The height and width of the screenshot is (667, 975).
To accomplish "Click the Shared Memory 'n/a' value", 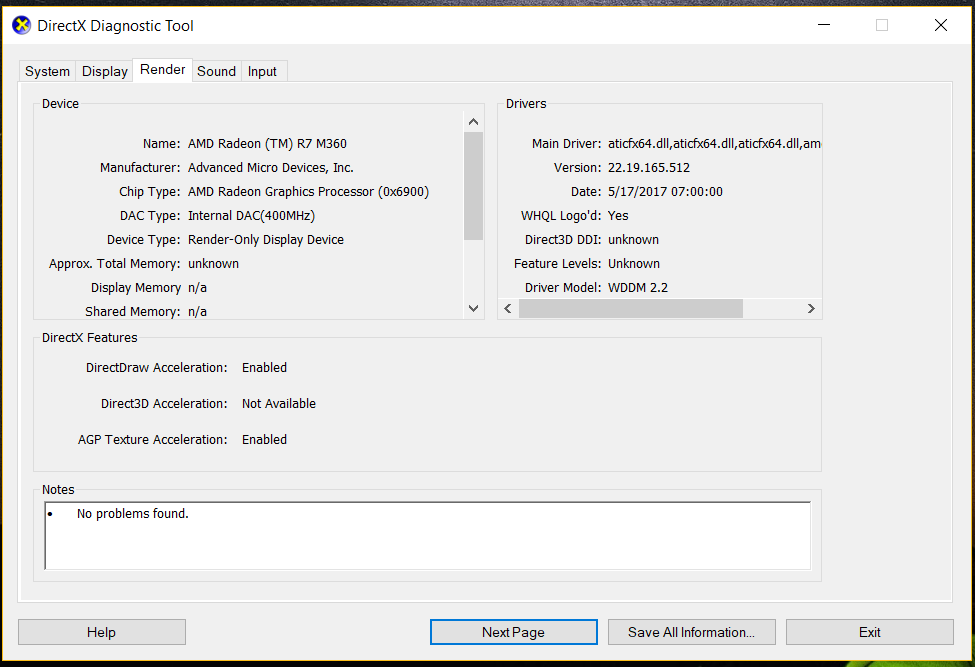I will click(x=197, y=311).
